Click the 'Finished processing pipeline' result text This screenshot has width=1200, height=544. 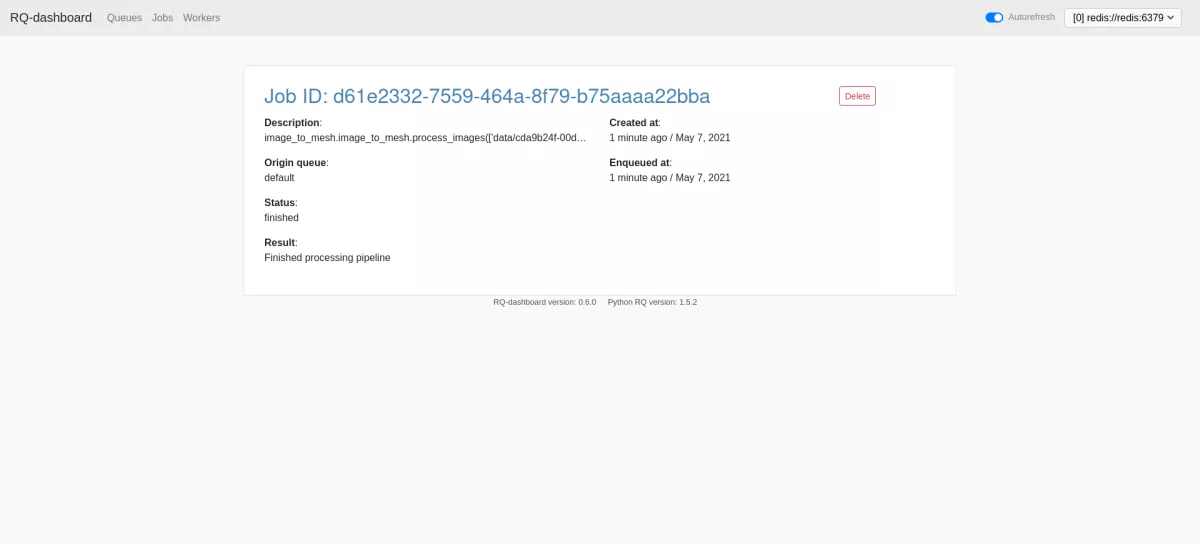point(327,257)
